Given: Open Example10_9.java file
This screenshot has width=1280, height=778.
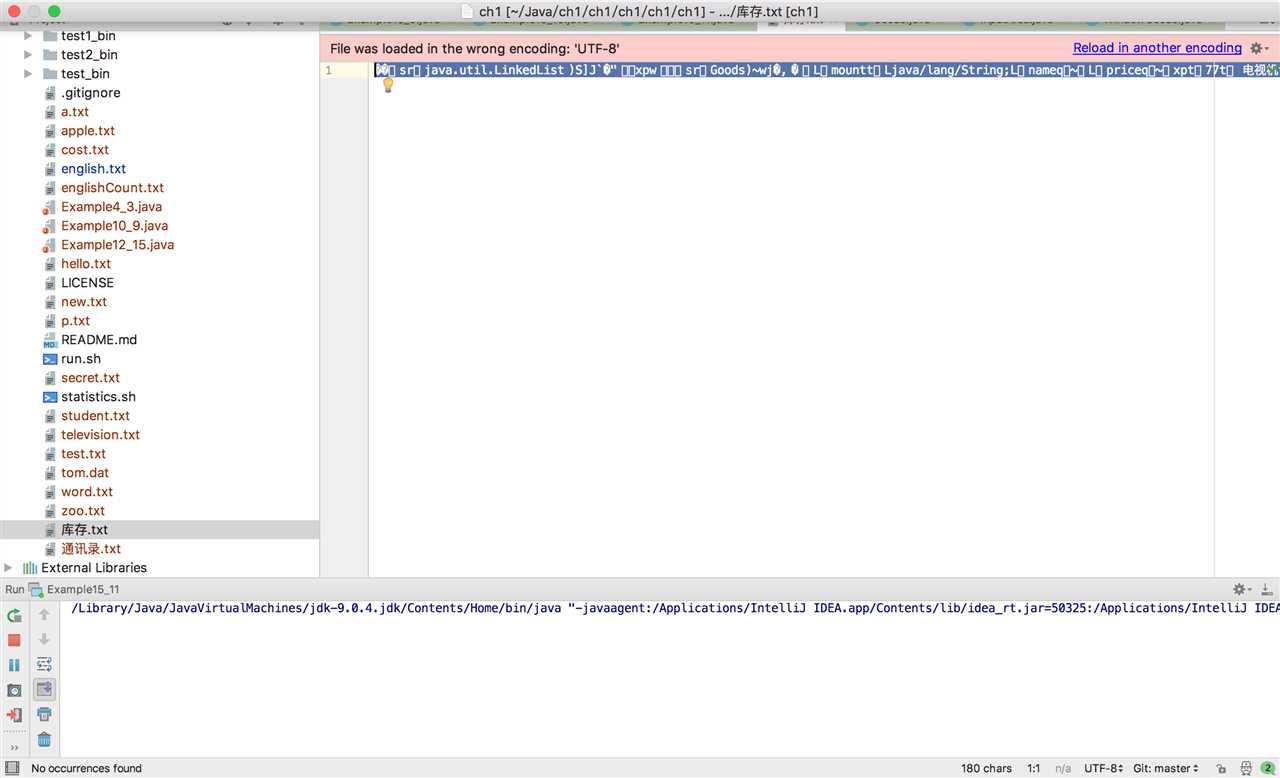Looking at the screenshot, I should point(114,226).
